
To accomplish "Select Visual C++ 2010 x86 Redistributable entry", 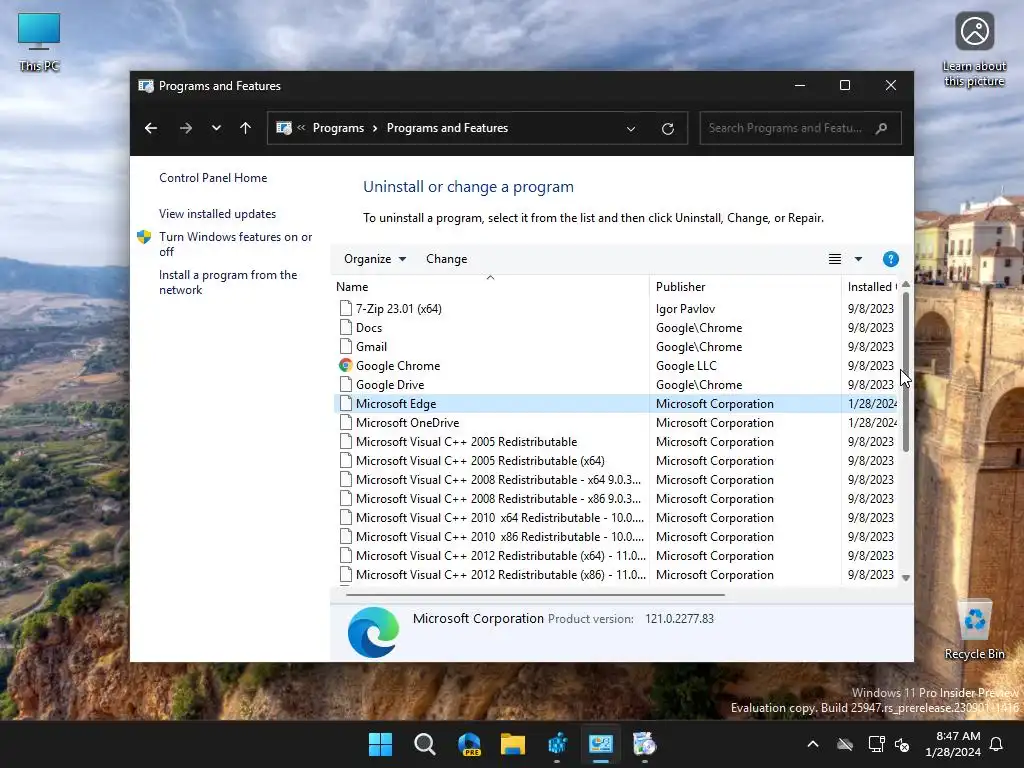I will [500, 537].
